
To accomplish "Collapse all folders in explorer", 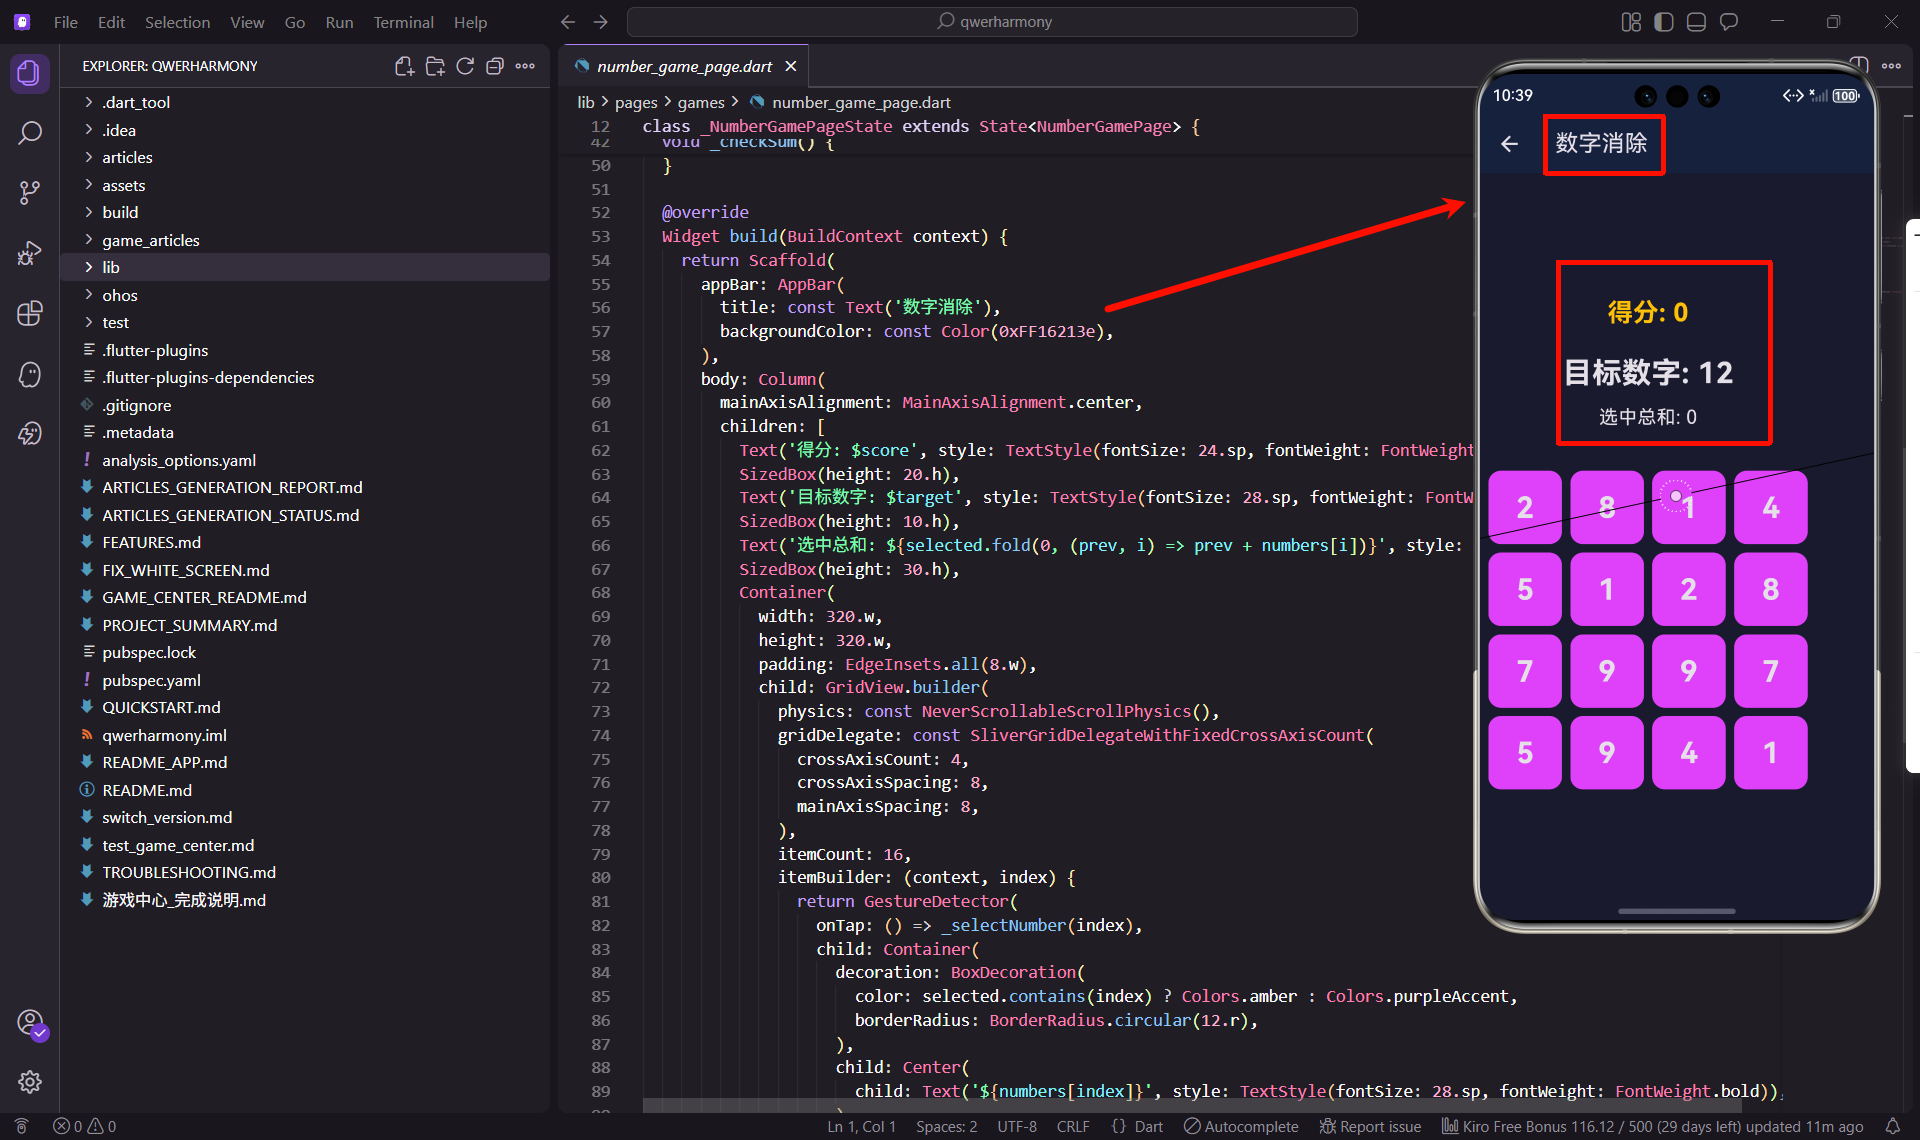I will [495, 66].
